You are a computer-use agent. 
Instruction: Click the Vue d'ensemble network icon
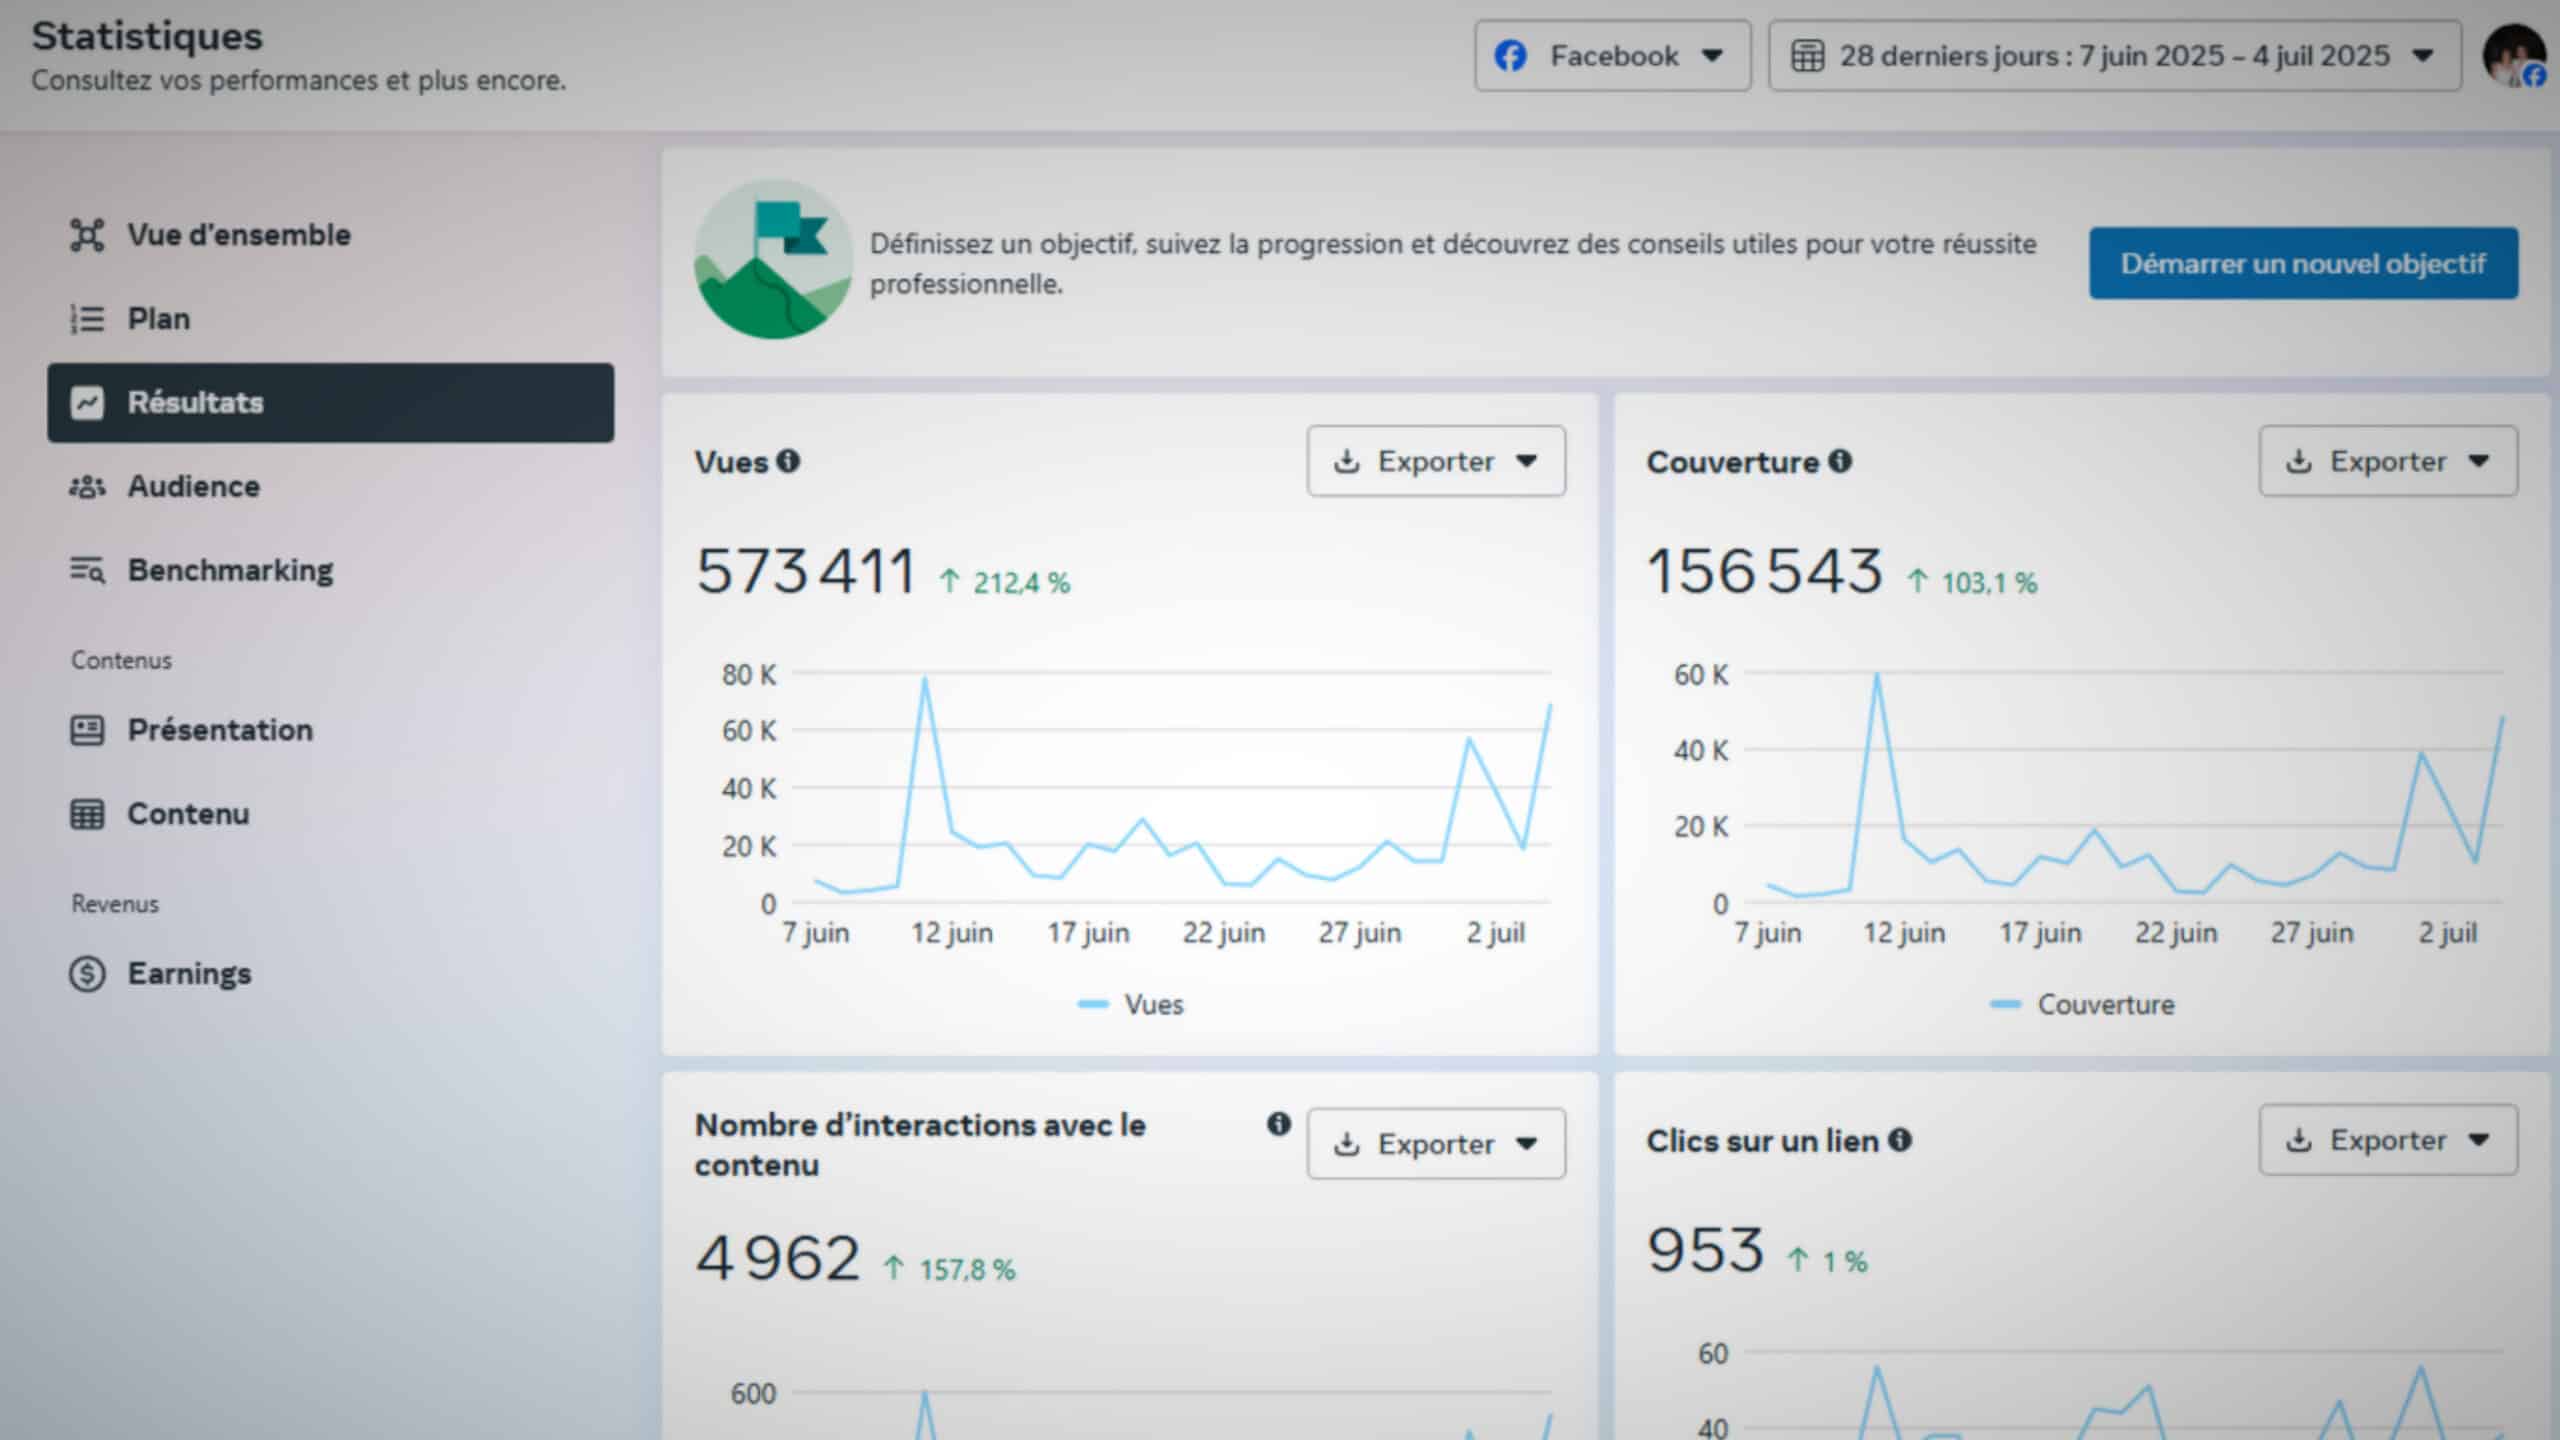[x=87, y=235]
